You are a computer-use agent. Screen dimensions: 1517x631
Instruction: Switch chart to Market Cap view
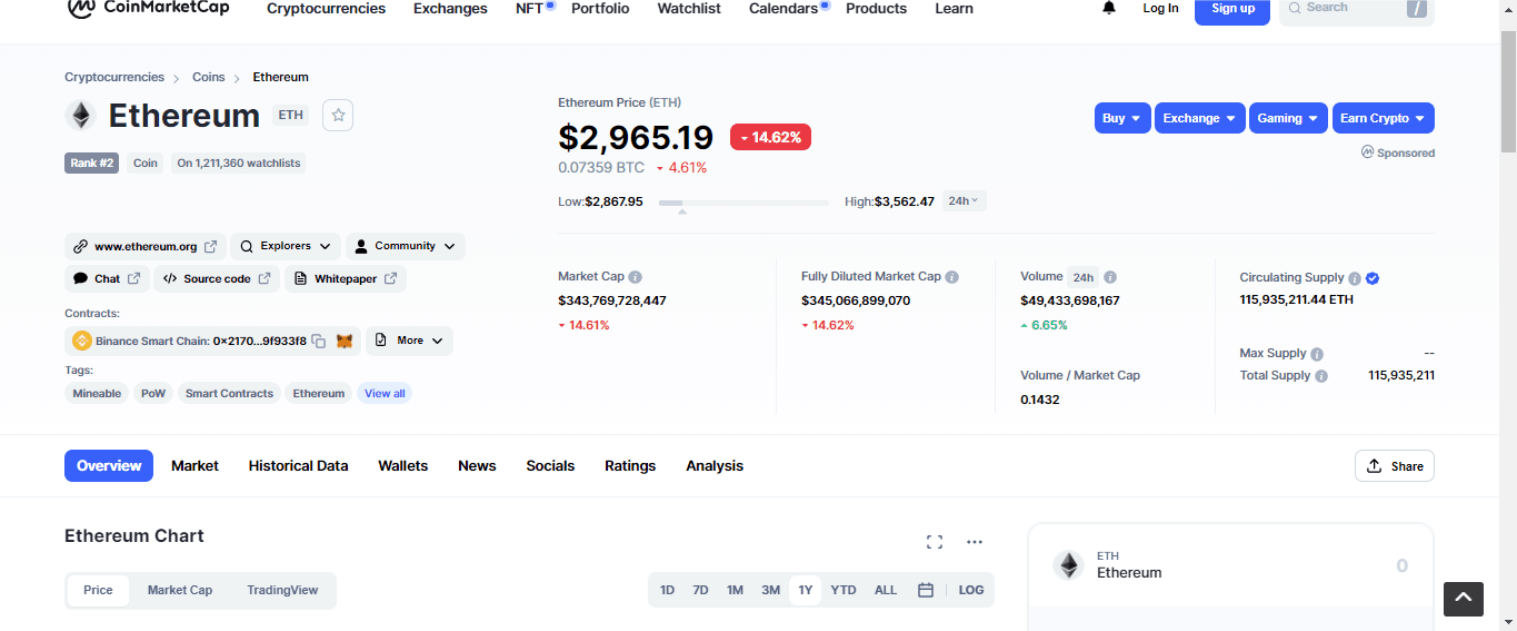(180, 590)
